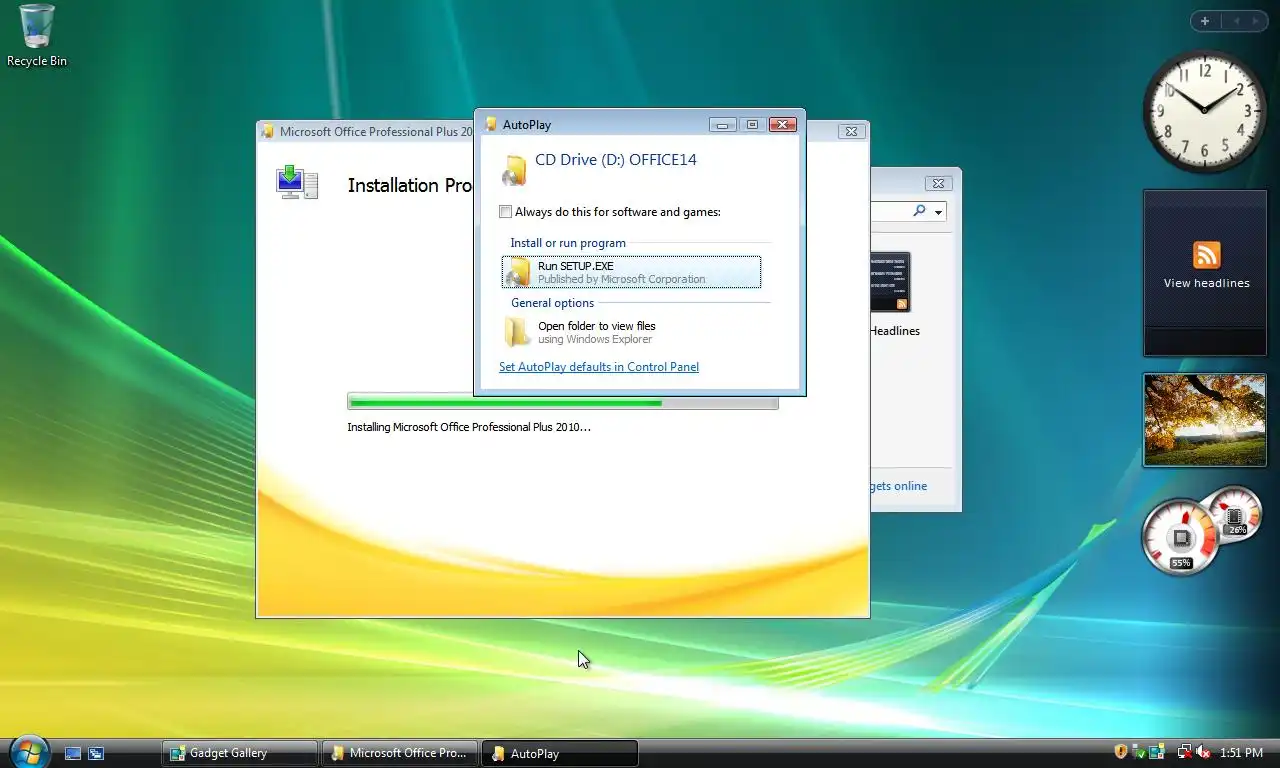1280x768 pixels.
Task: Open Set AutoPlay defaults in Control Panel link
Action: click(x=599, y=367)
